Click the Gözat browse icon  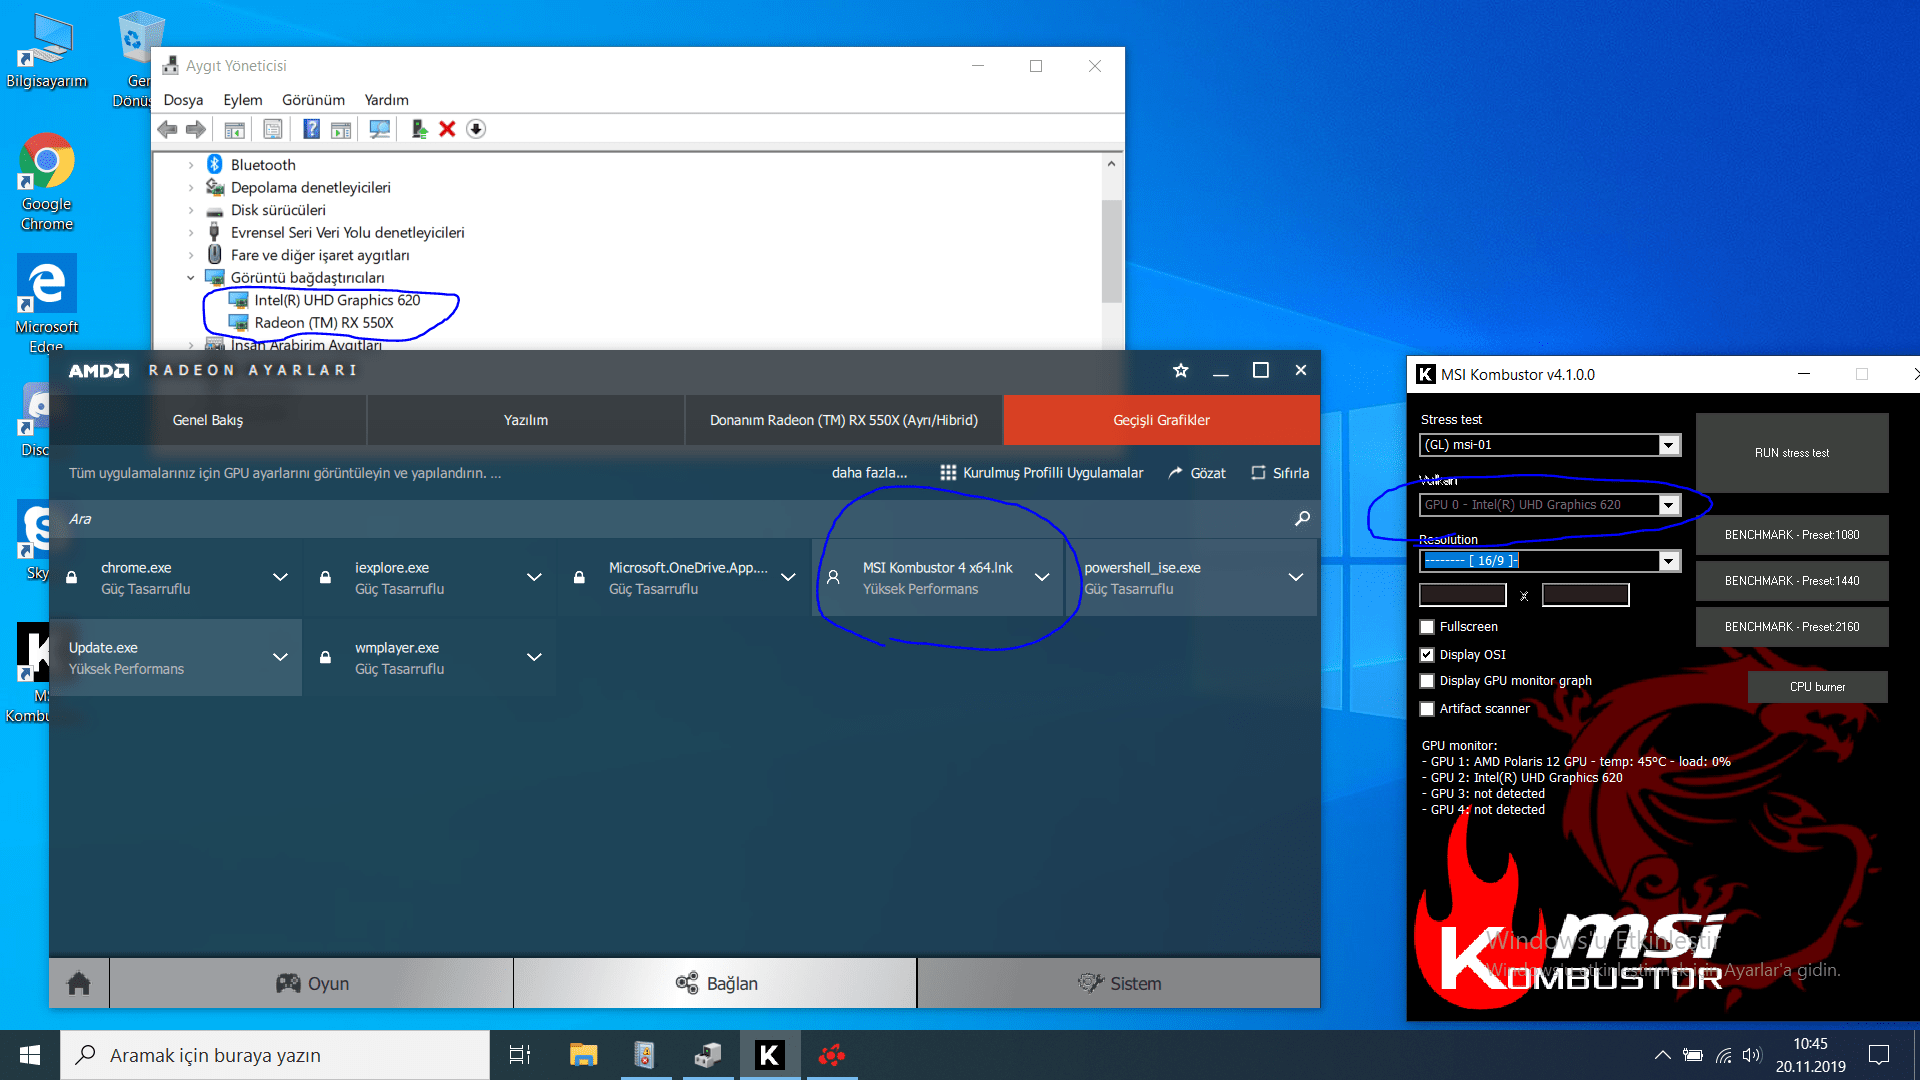click(1176, 473)
